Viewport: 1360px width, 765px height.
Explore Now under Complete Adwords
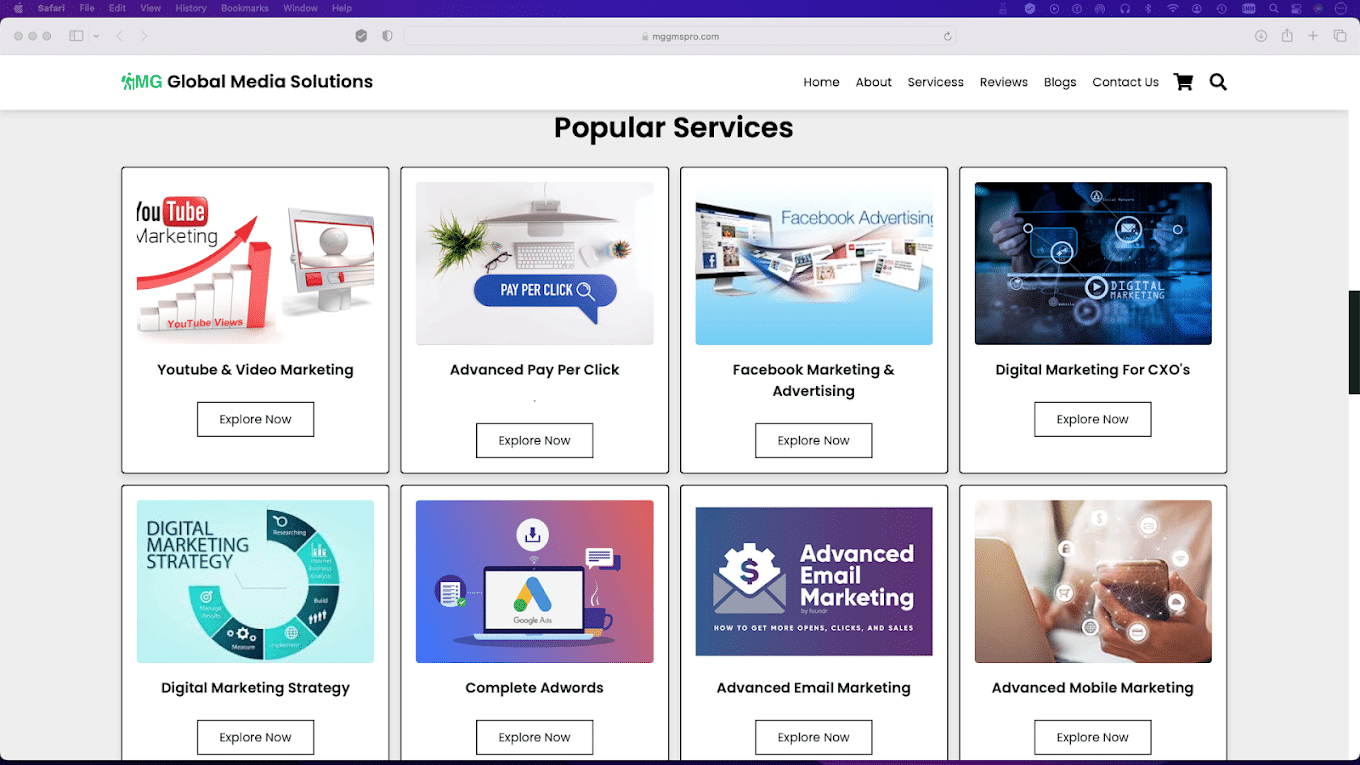(534, 737)
